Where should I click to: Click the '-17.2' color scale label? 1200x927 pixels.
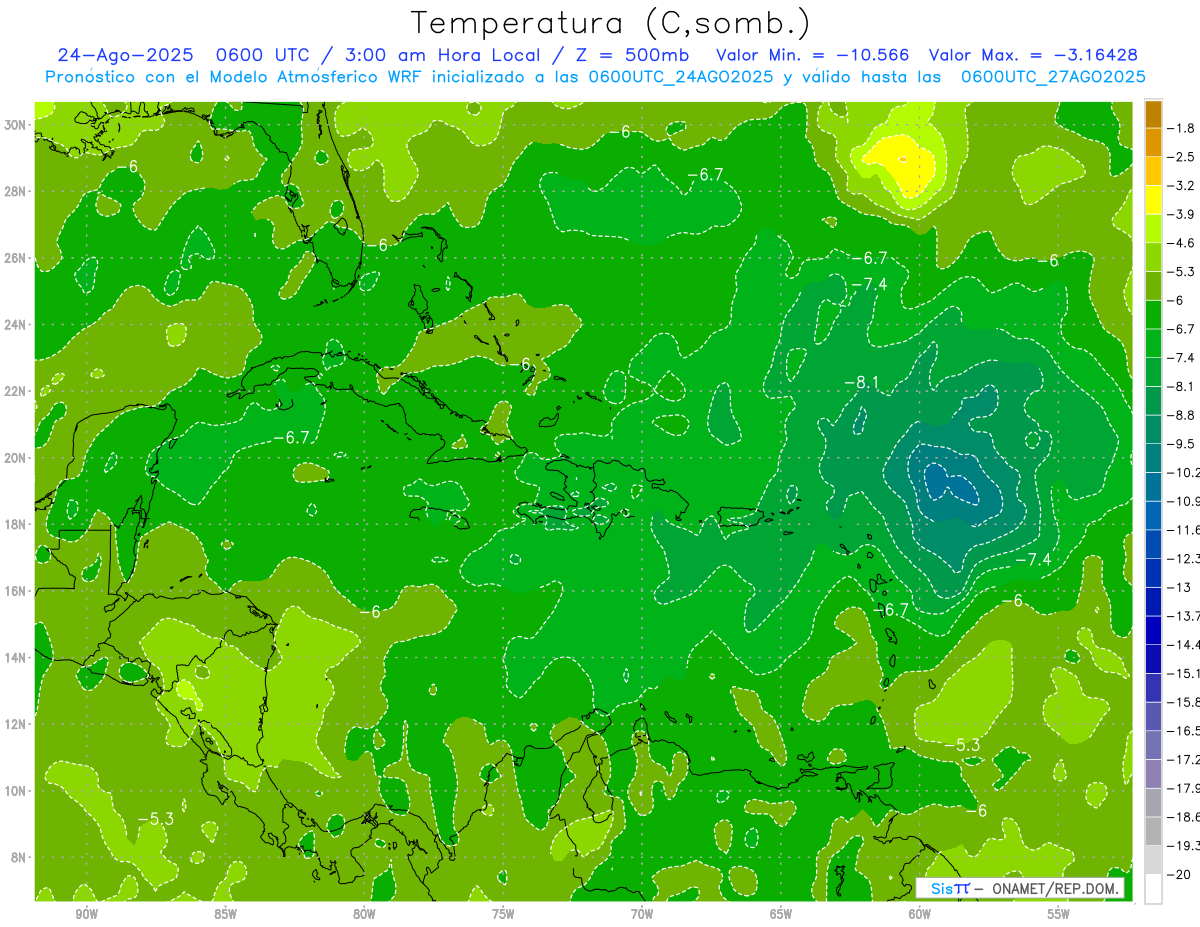tap(1183, 759)
